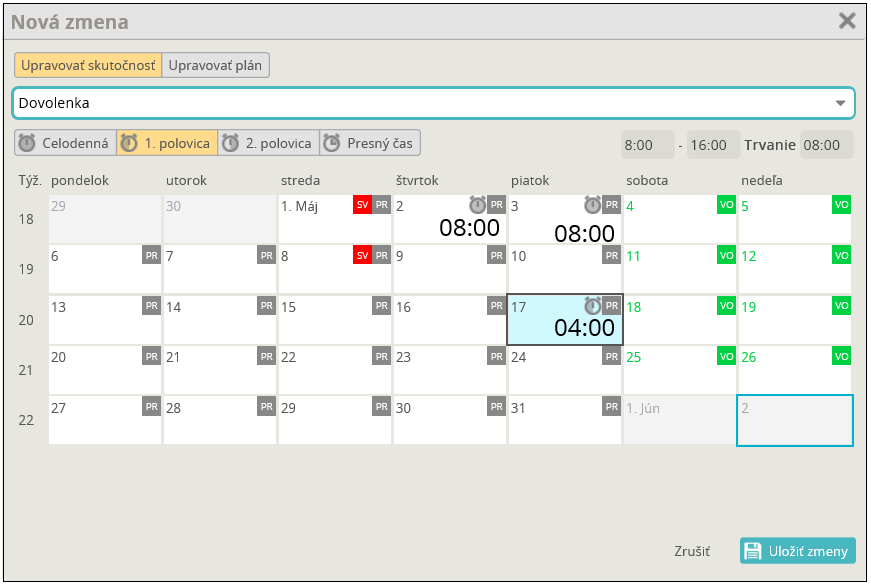The image size is (871, 587).
Task: Switch to Upravovať plán tab
Action: [216, 66]
